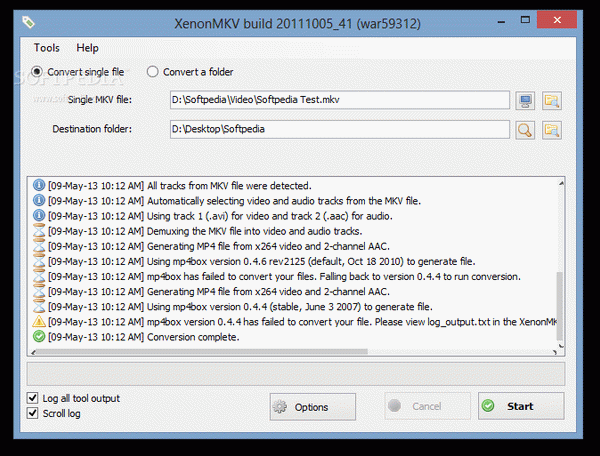Image resolution: width=600 pixels, height=456 pixels.
Task: Click the empty progress bar
Action: click(x=296, y=374)
